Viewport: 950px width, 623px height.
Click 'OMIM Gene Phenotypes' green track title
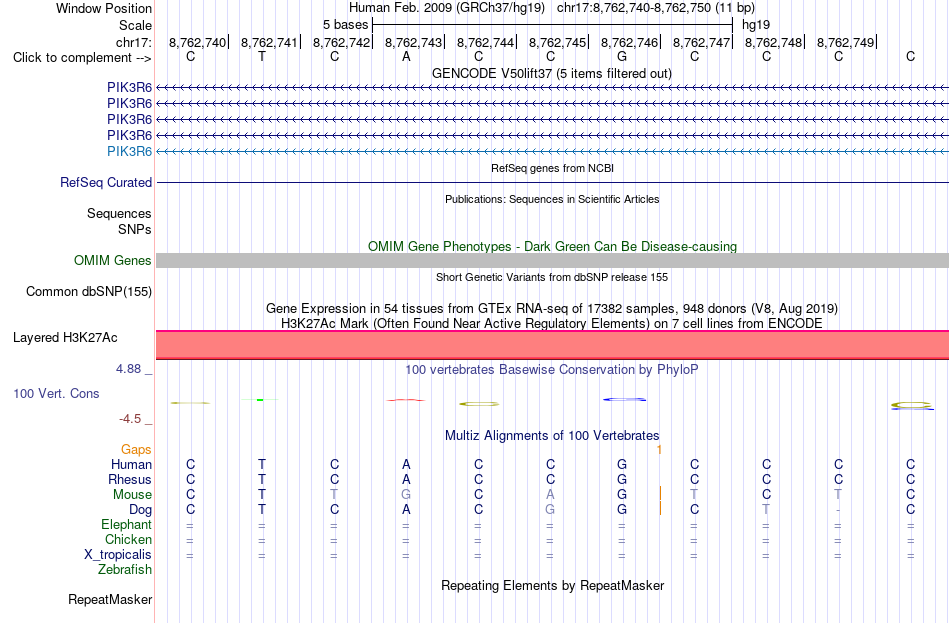coord(552,247)
